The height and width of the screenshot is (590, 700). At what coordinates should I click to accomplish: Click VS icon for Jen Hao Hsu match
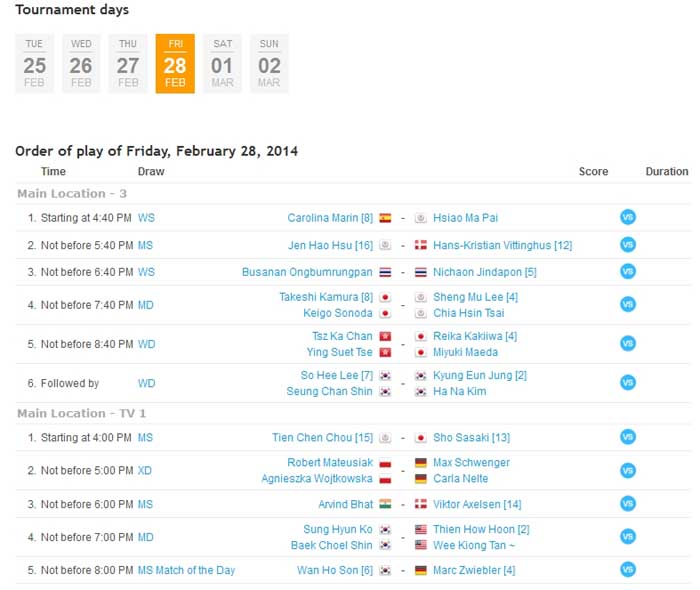click(628, 244)
